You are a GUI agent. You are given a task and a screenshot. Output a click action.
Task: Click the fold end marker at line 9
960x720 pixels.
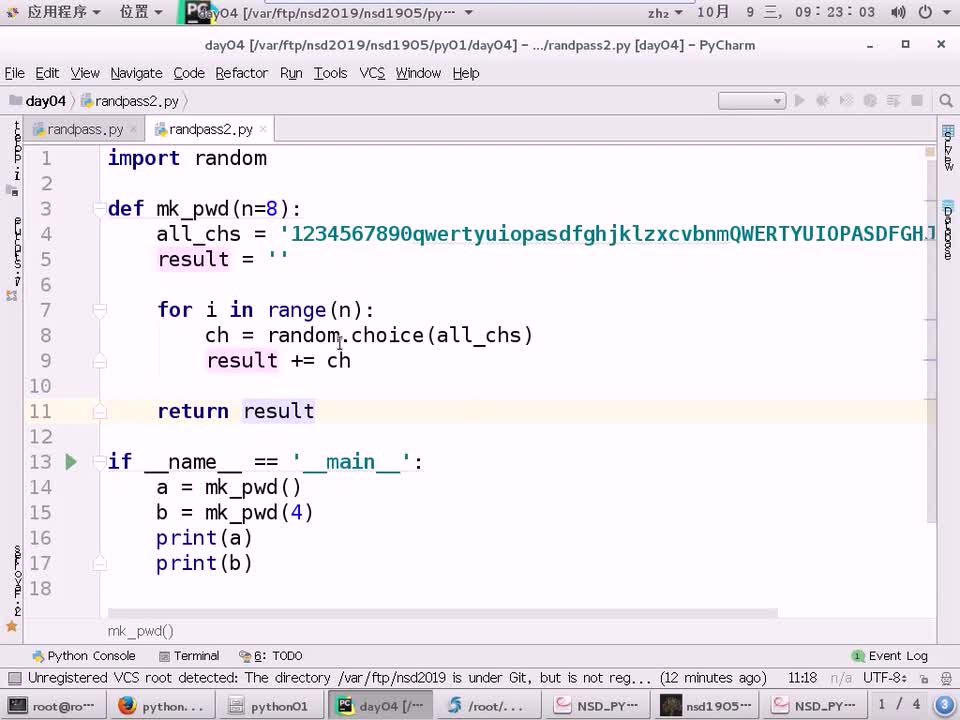(99, 361)
